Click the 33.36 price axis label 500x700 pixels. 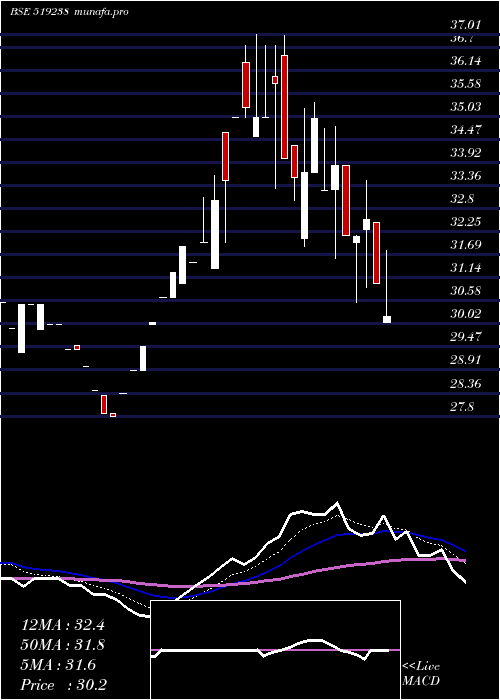[x=466, y=176]
